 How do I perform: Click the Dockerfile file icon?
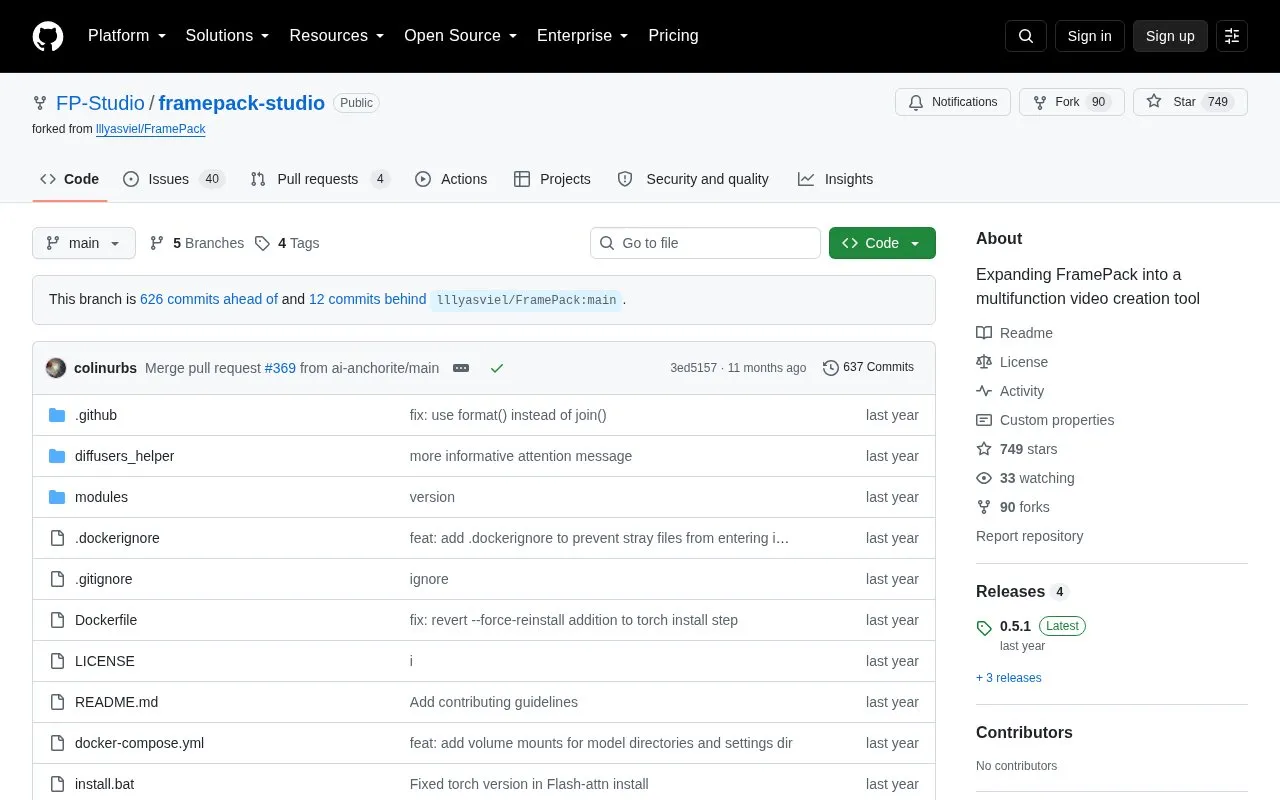pos(57,620)
